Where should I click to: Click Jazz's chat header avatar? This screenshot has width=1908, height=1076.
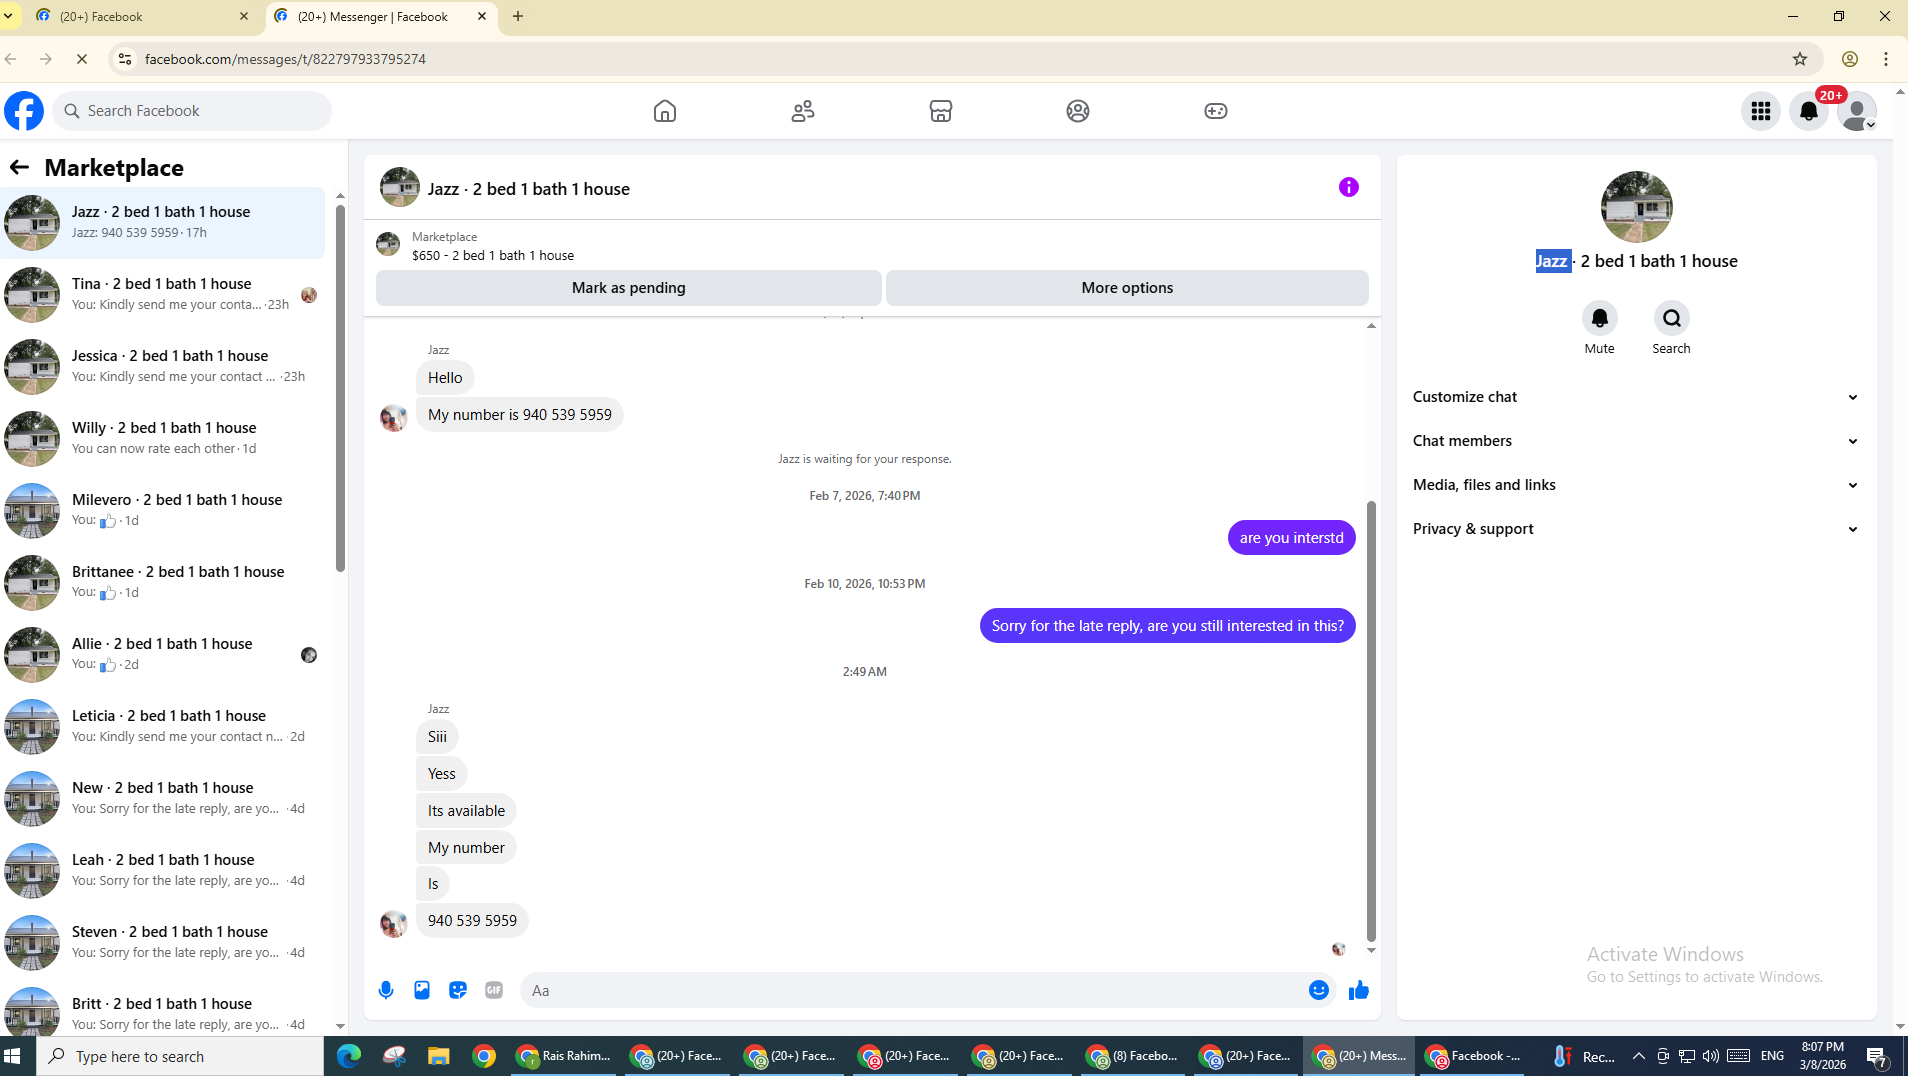click(400, 187)
